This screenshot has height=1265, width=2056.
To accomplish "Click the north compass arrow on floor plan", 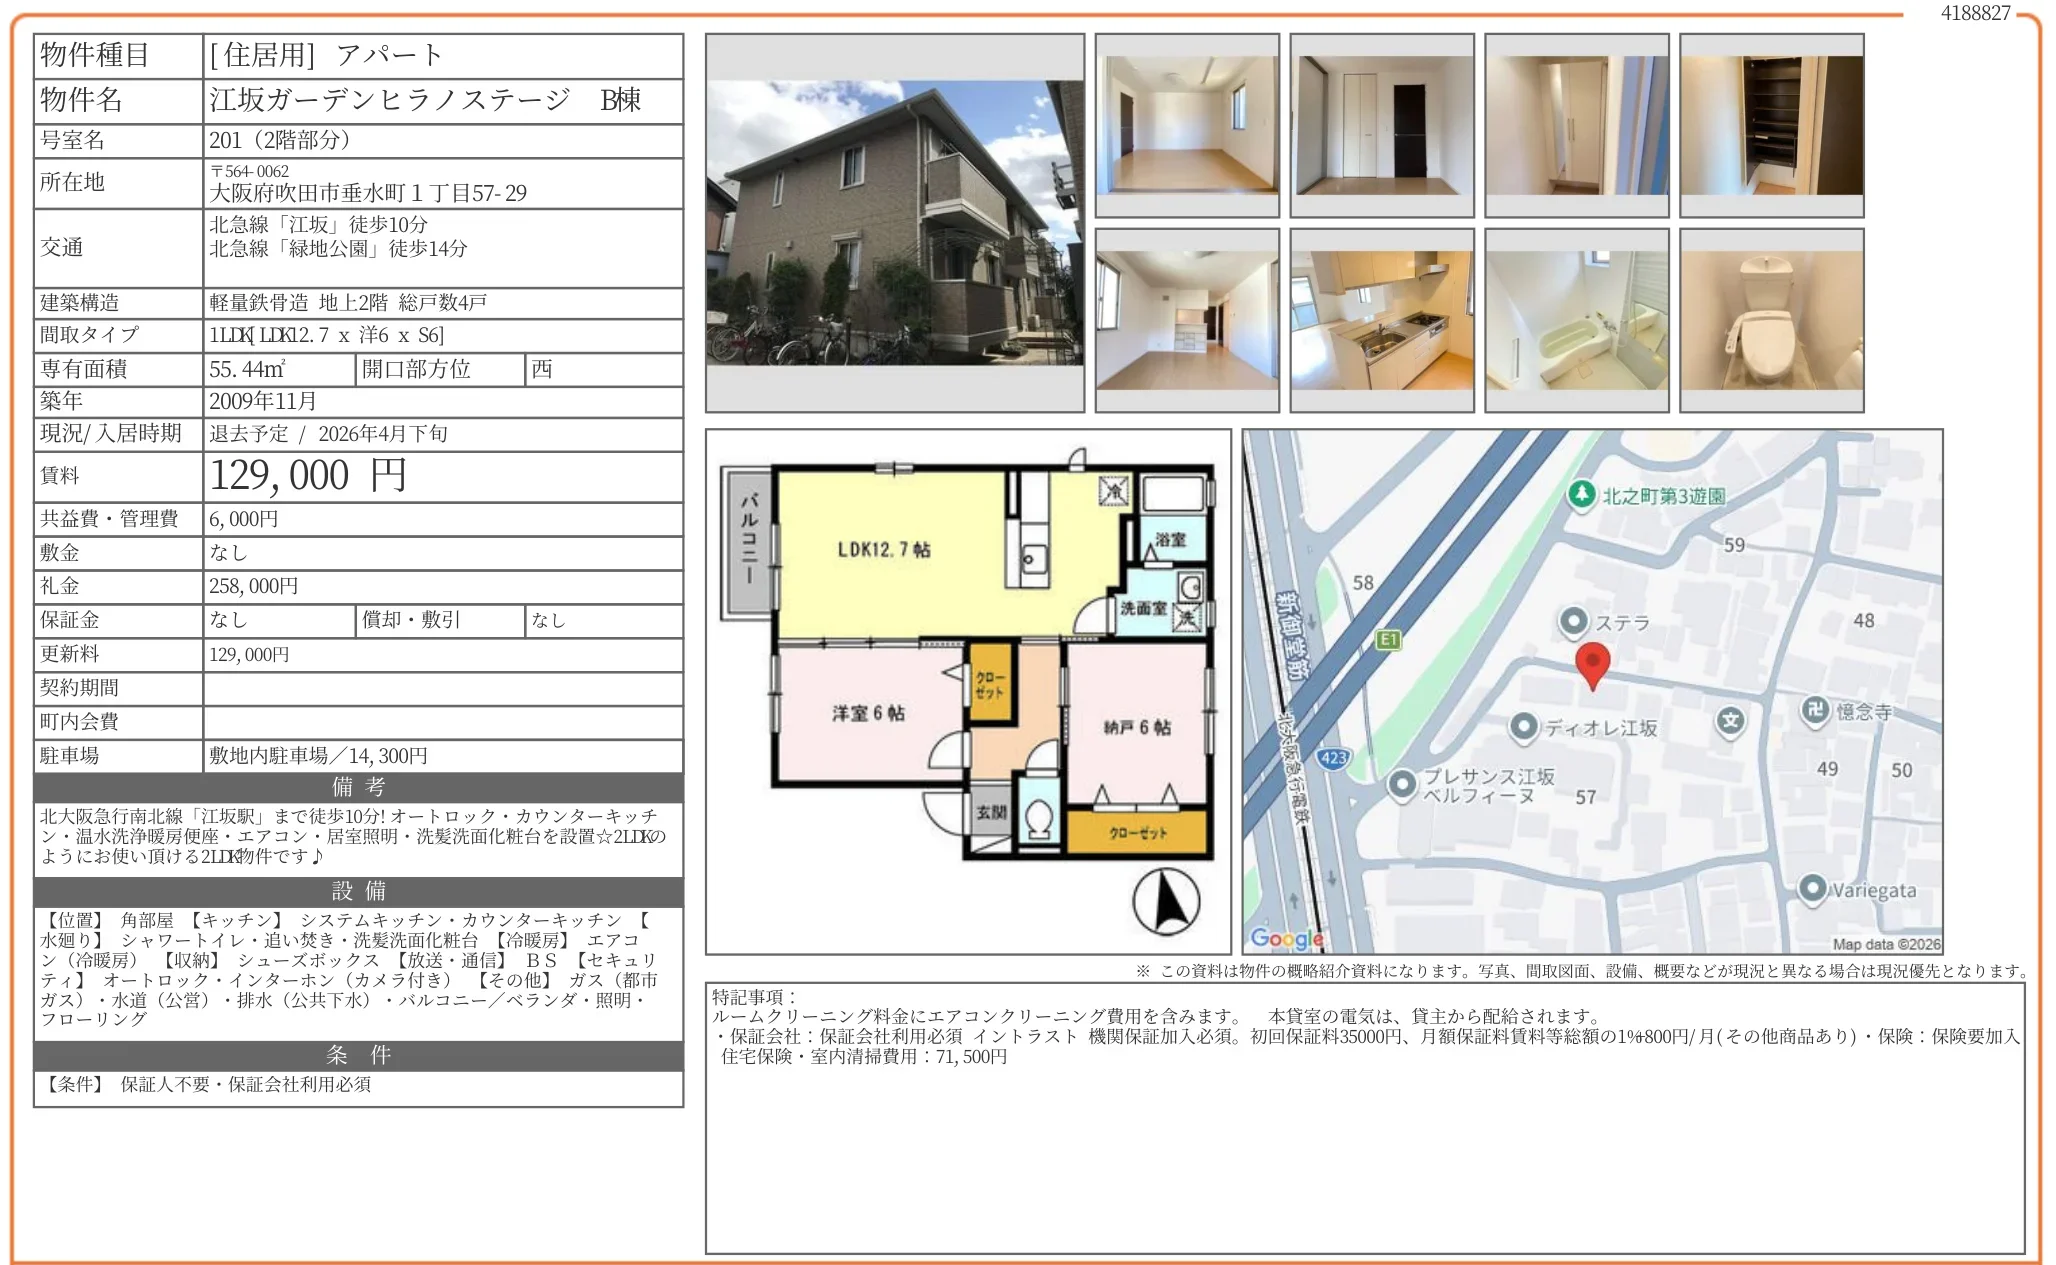I will tap(1166, 901).
